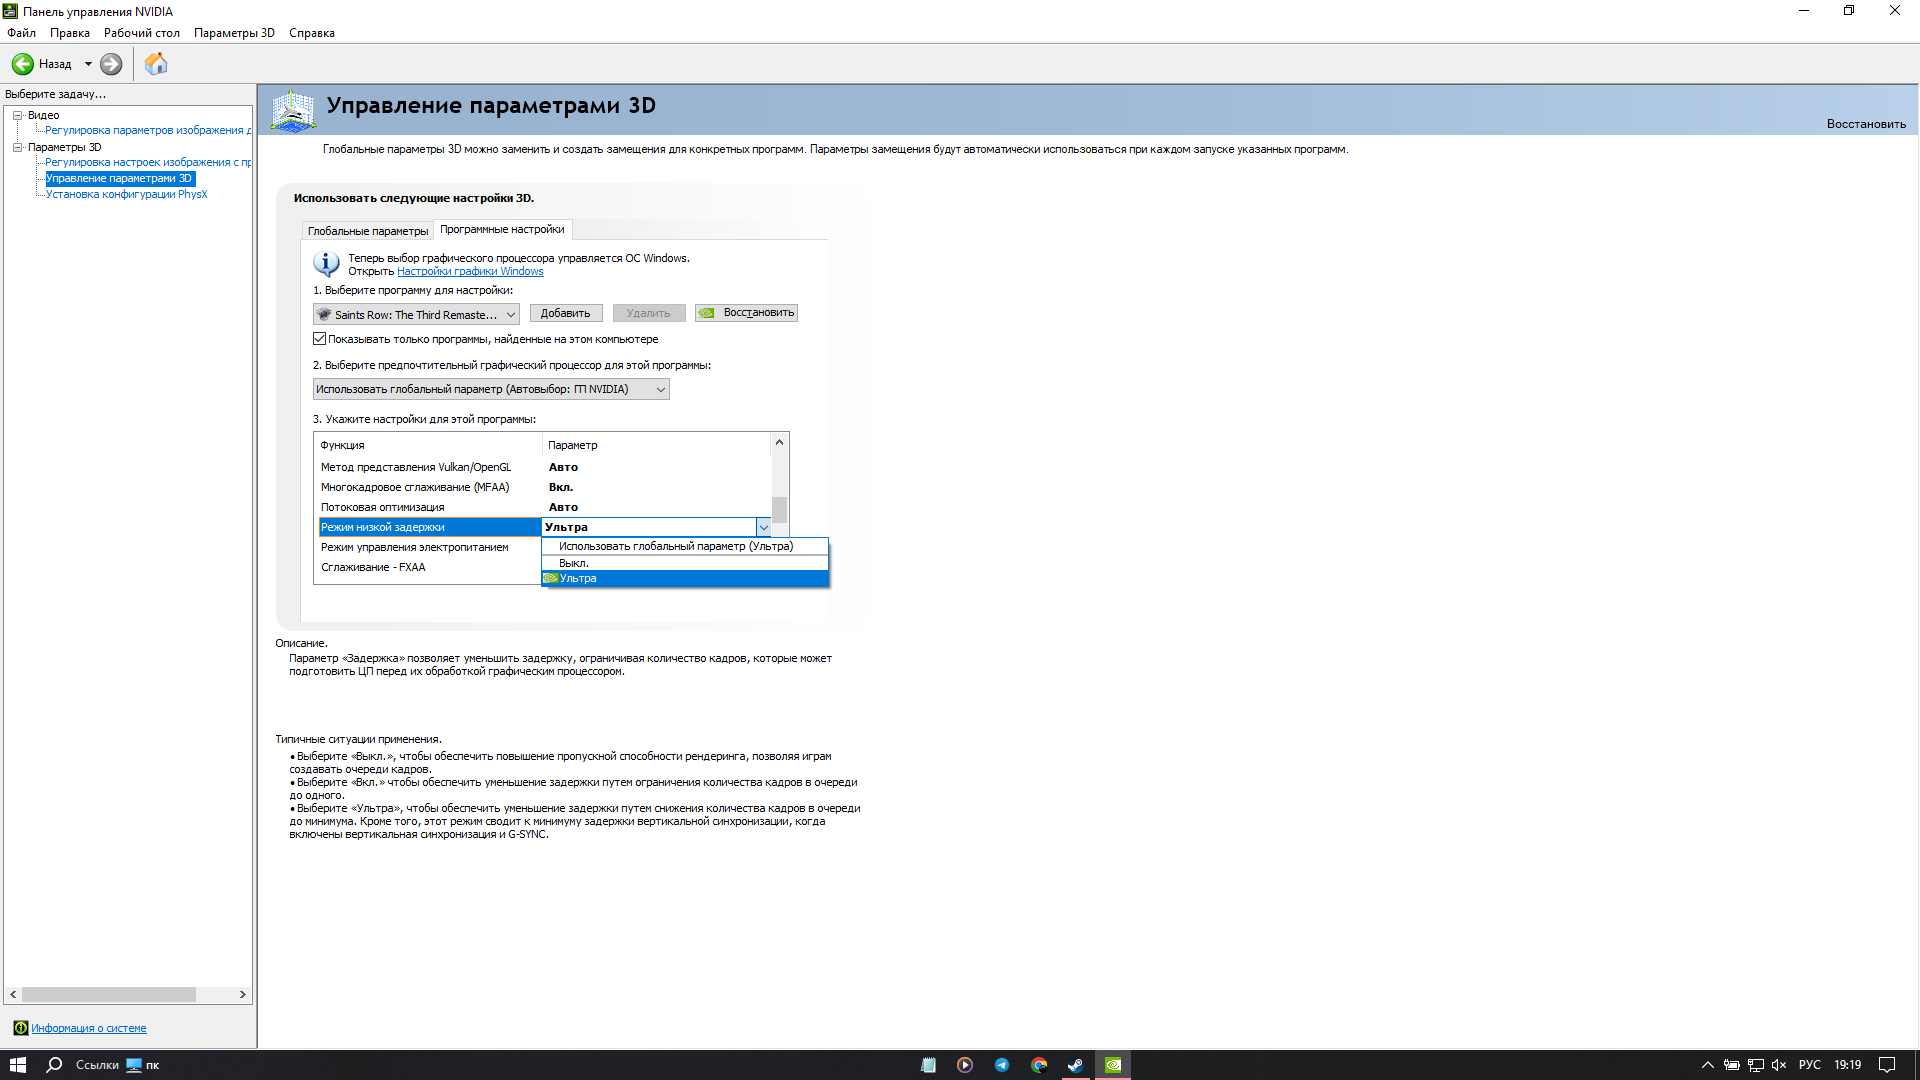Click muted volume tray icon

1779,1065
